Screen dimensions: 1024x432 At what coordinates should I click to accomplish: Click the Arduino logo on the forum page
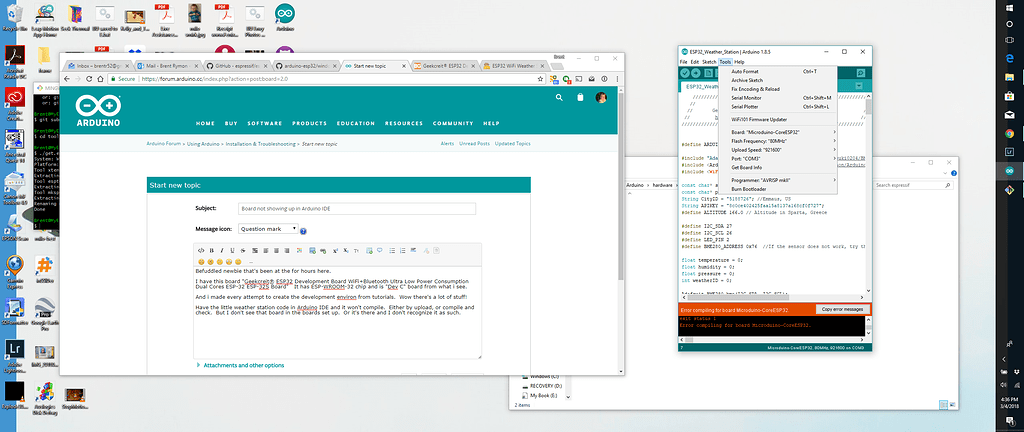click(97, 111)
